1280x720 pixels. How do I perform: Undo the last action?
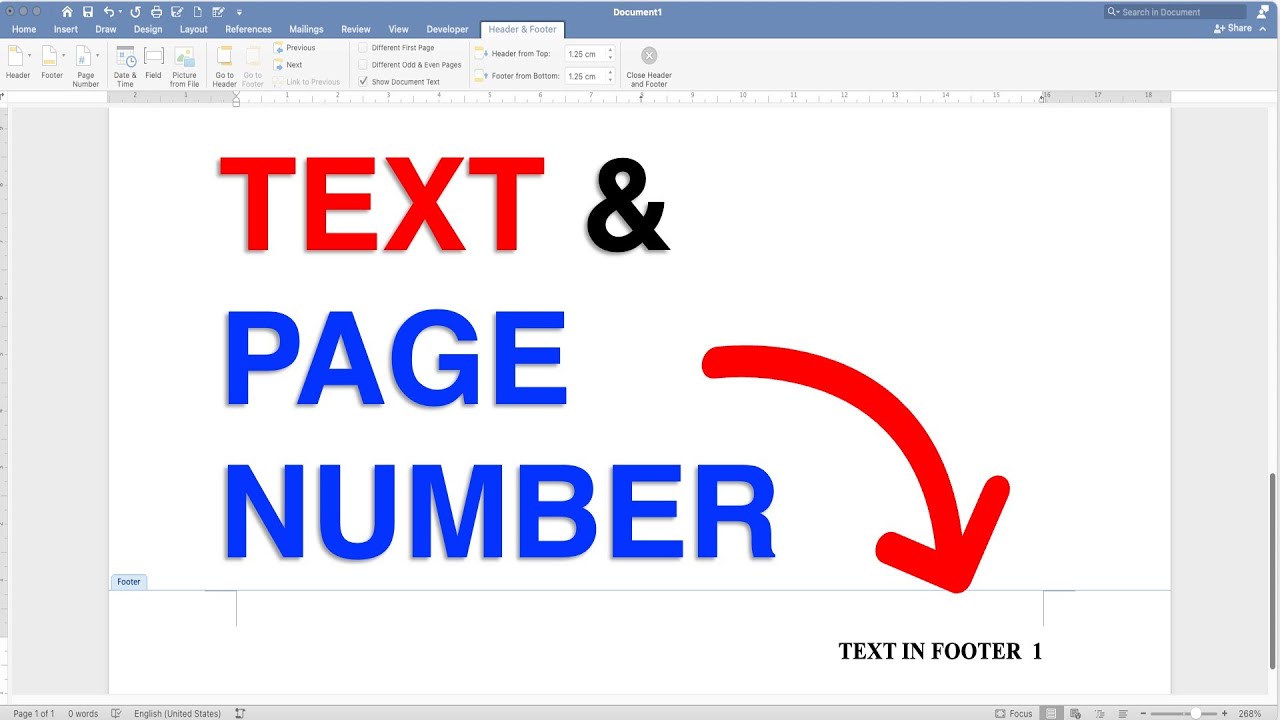(x=108, y=12)
